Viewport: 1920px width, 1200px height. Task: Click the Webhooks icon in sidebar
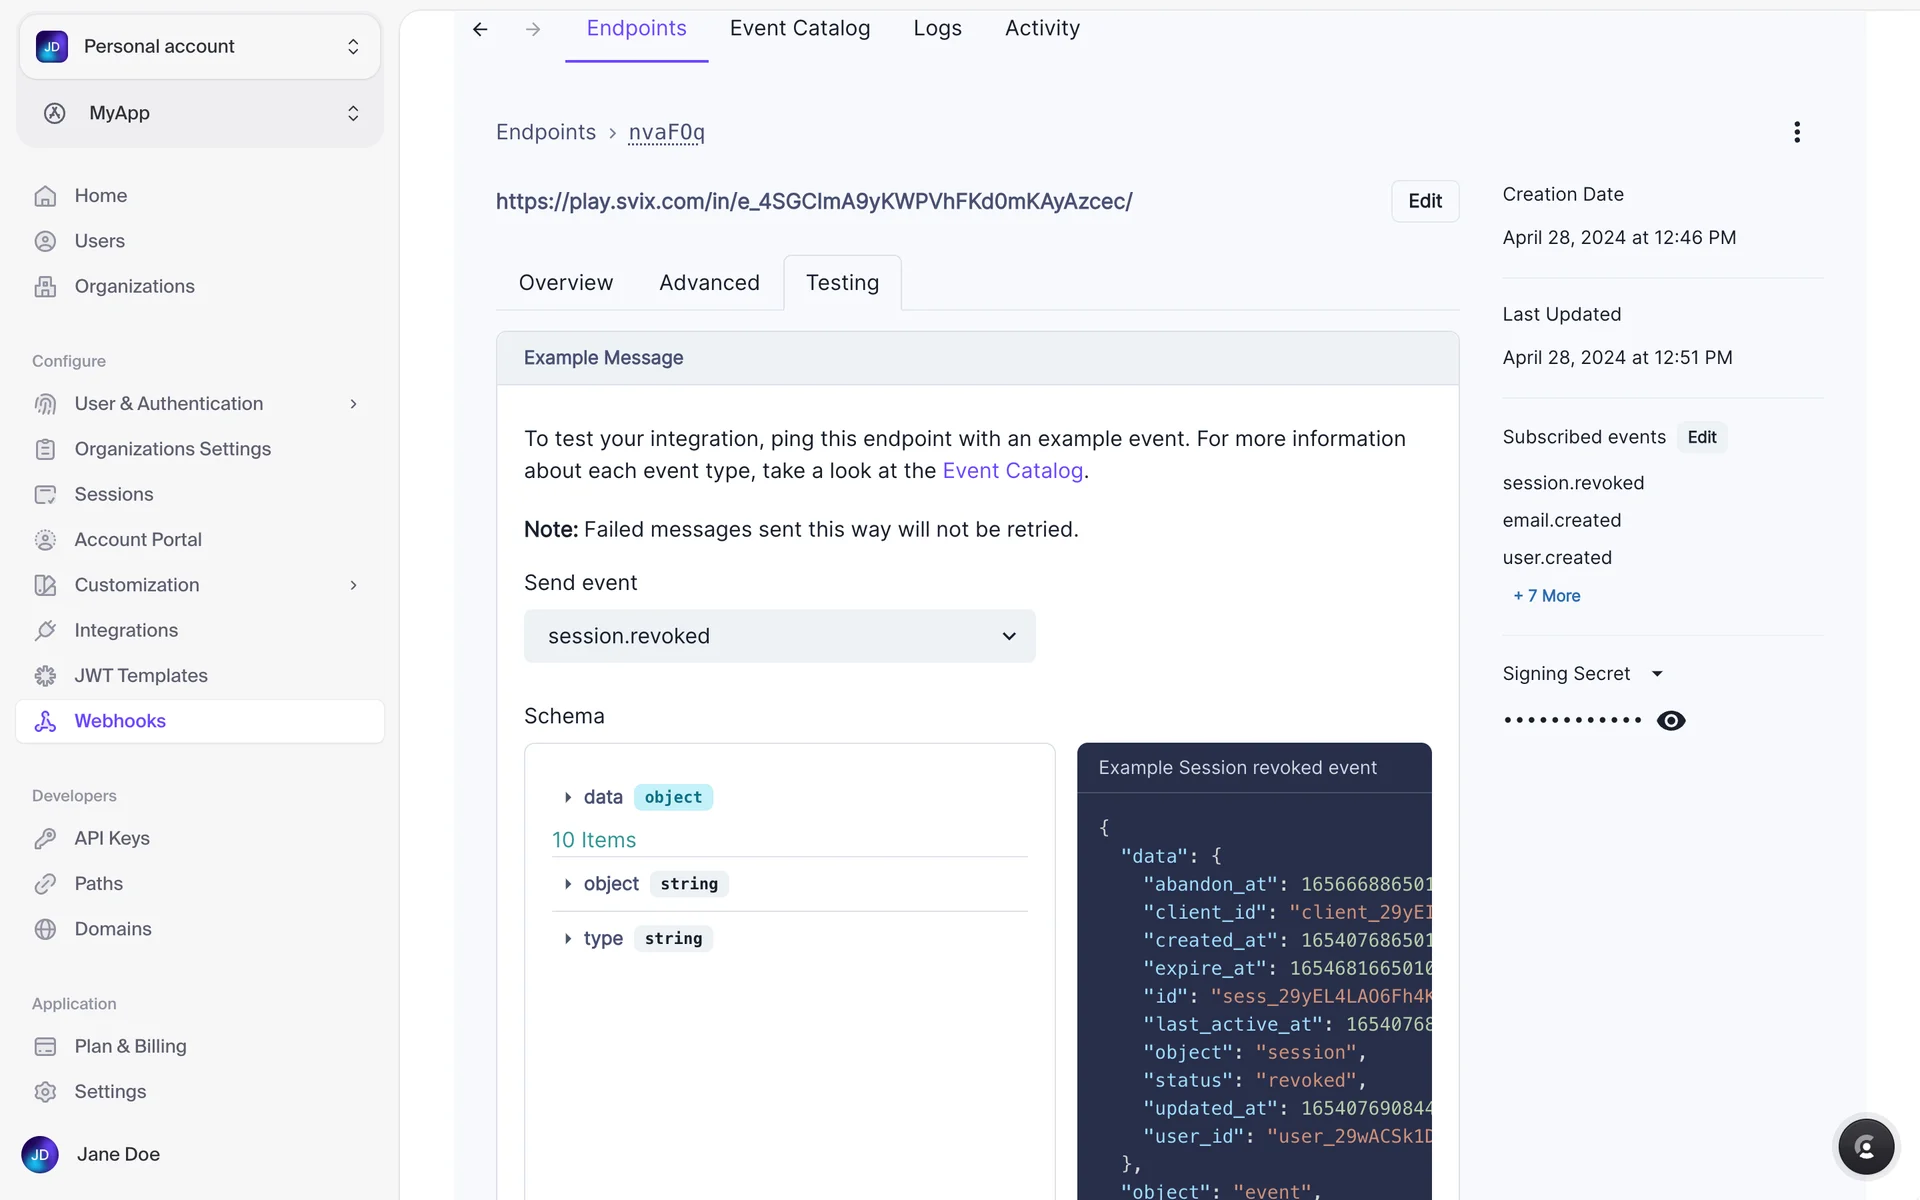[45, 721]
